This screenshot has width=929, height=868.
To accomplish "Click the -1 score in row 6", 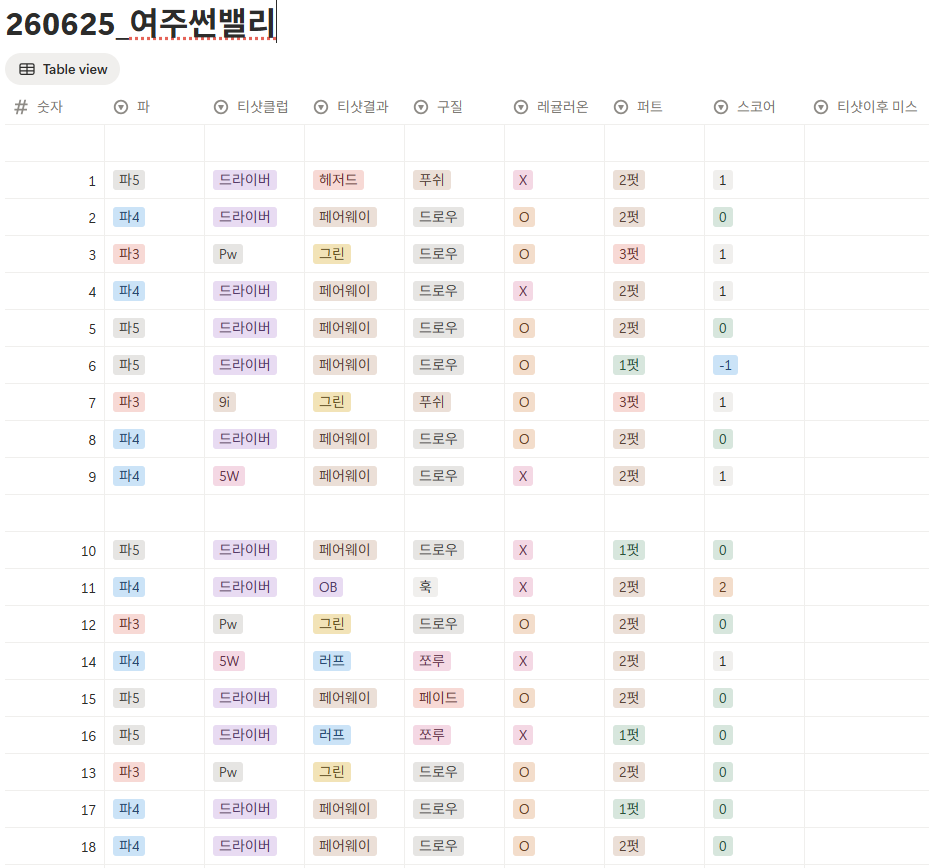I will click(725, 365).
